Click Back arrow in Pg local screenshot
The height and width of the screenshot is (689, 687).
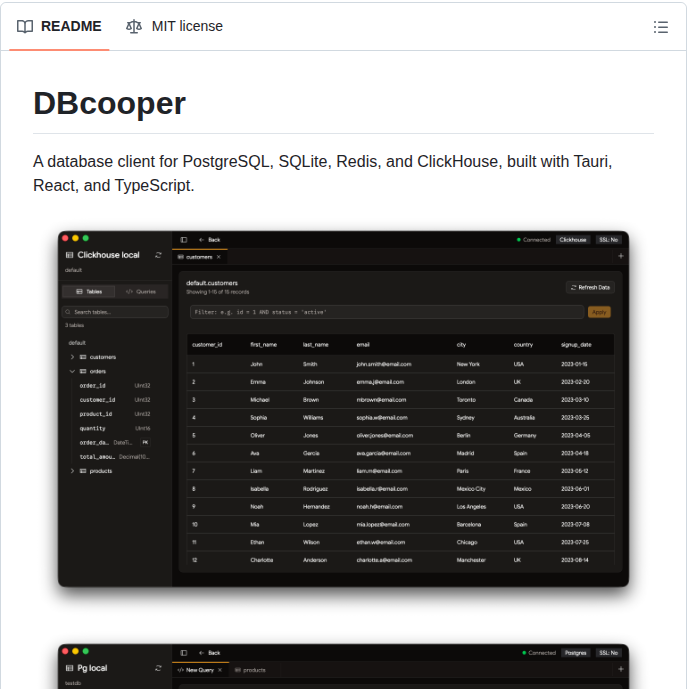(209, 653)
